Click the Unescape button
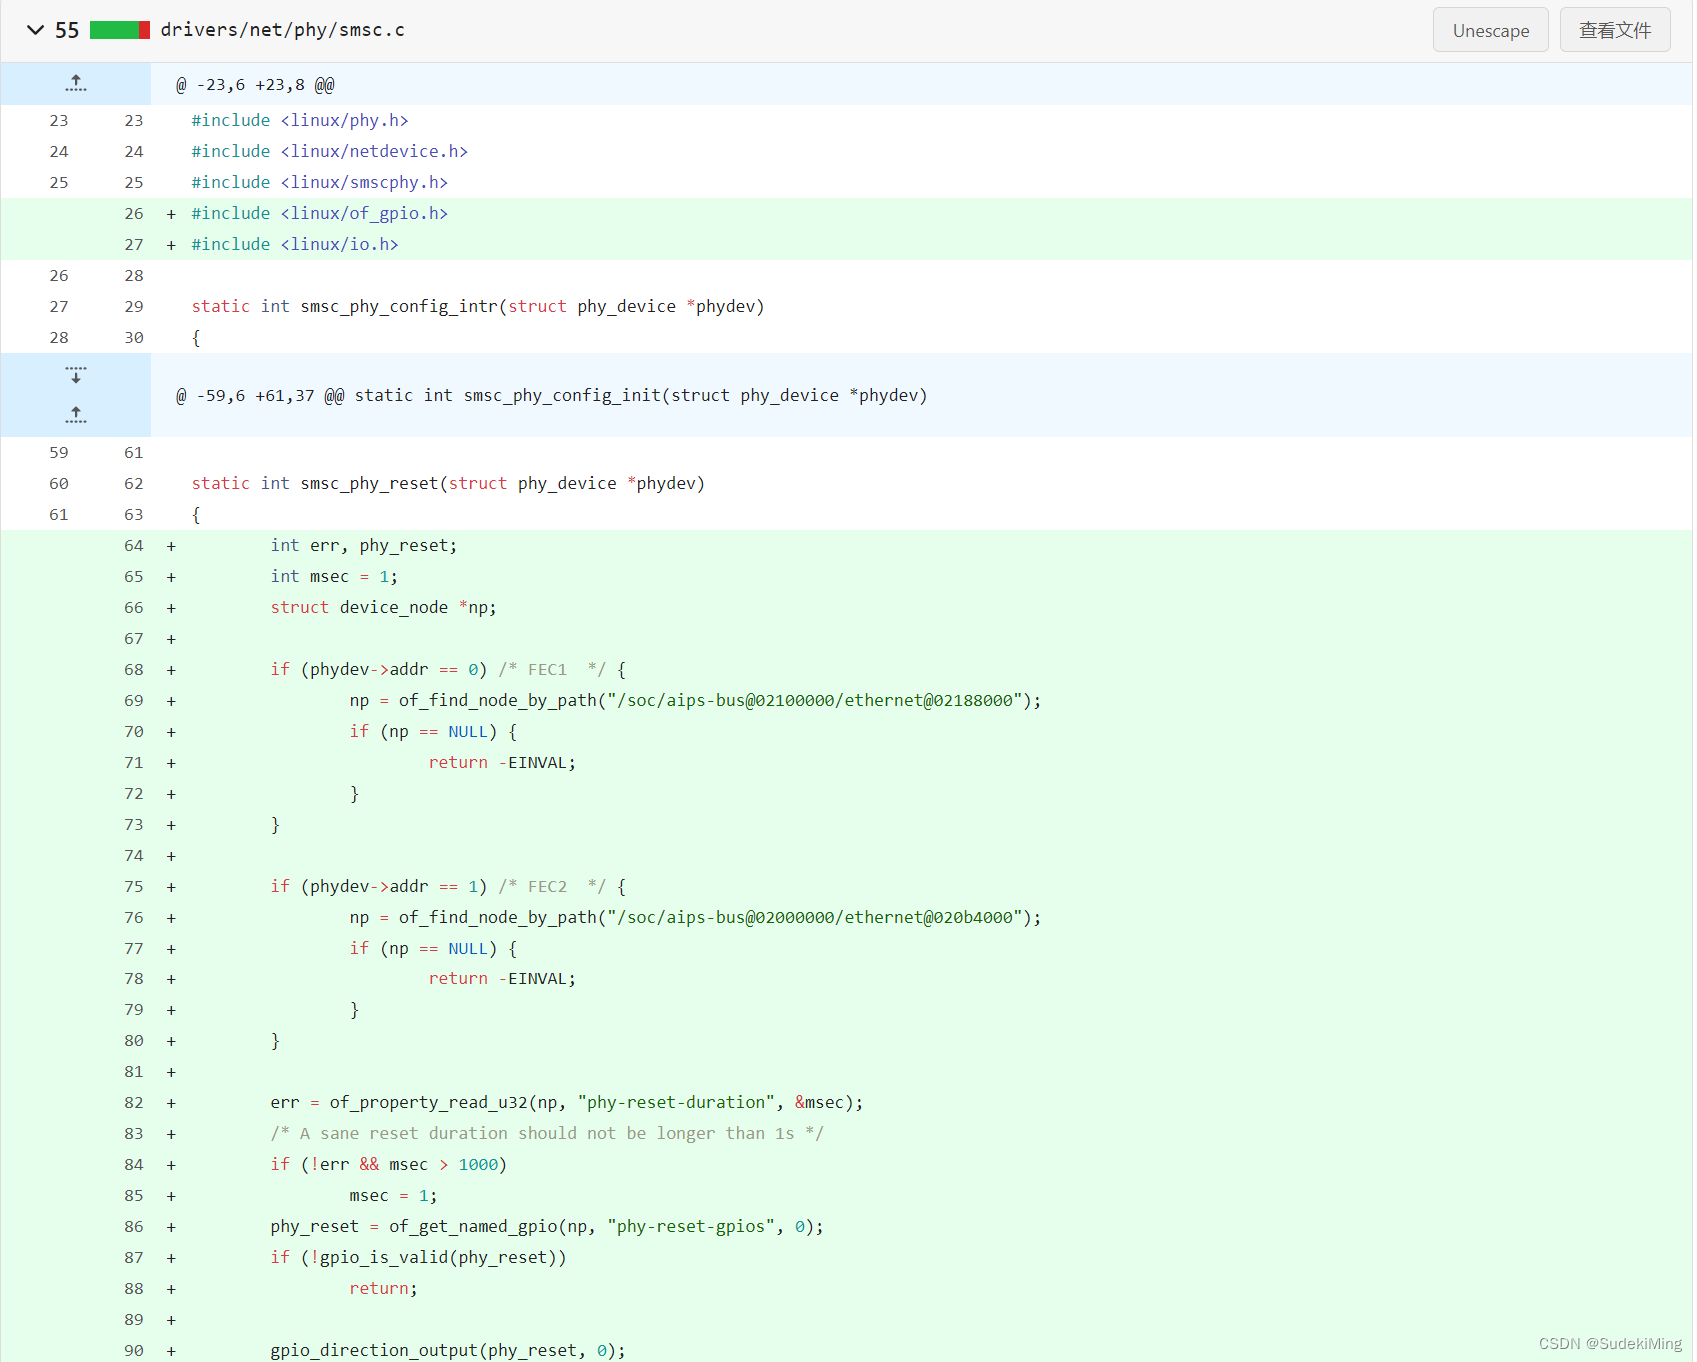The height and width of the screenshot is (1362, 1697). click(1490, 30)
